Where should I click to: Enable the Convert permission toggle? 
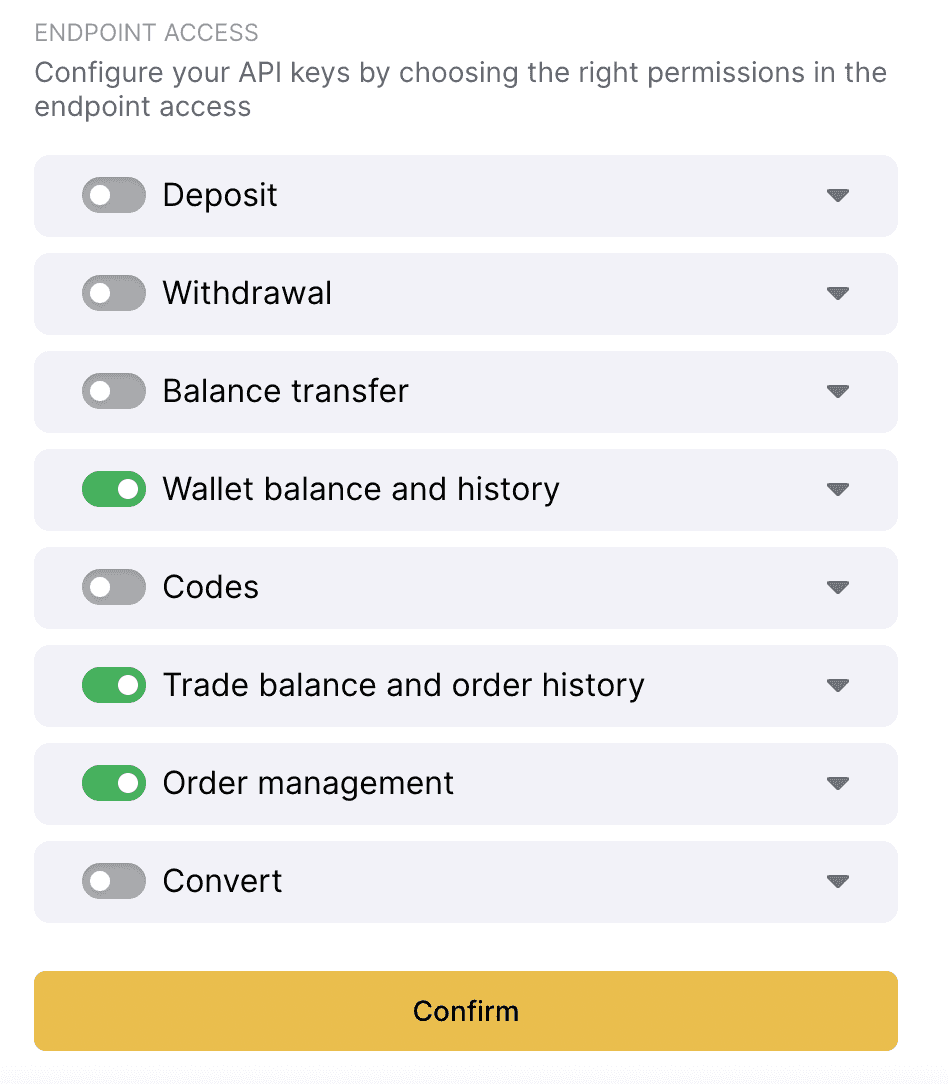[x=113, y=881]
